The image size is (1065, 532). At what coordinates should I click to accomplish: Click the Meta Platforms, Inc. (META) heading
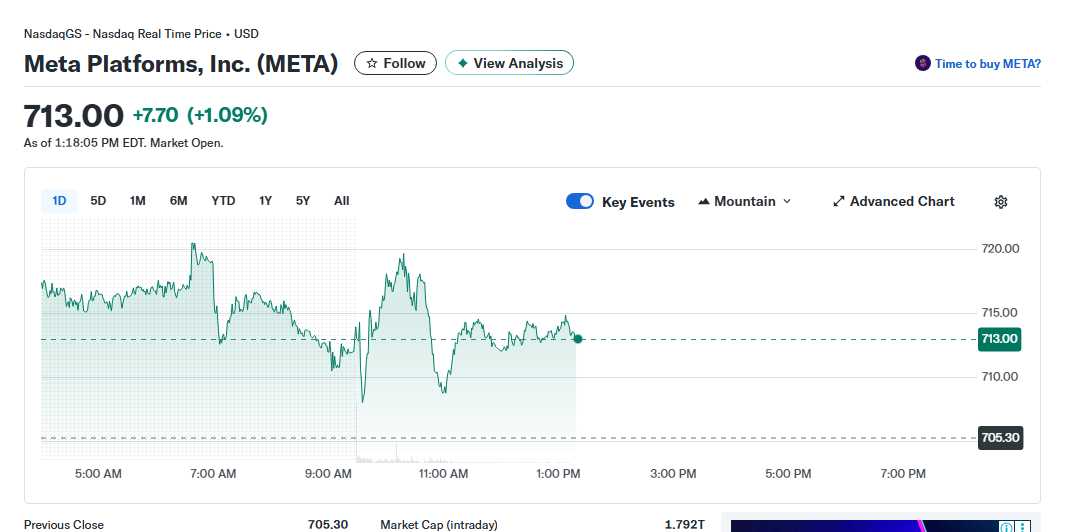(x=181, y=64)
